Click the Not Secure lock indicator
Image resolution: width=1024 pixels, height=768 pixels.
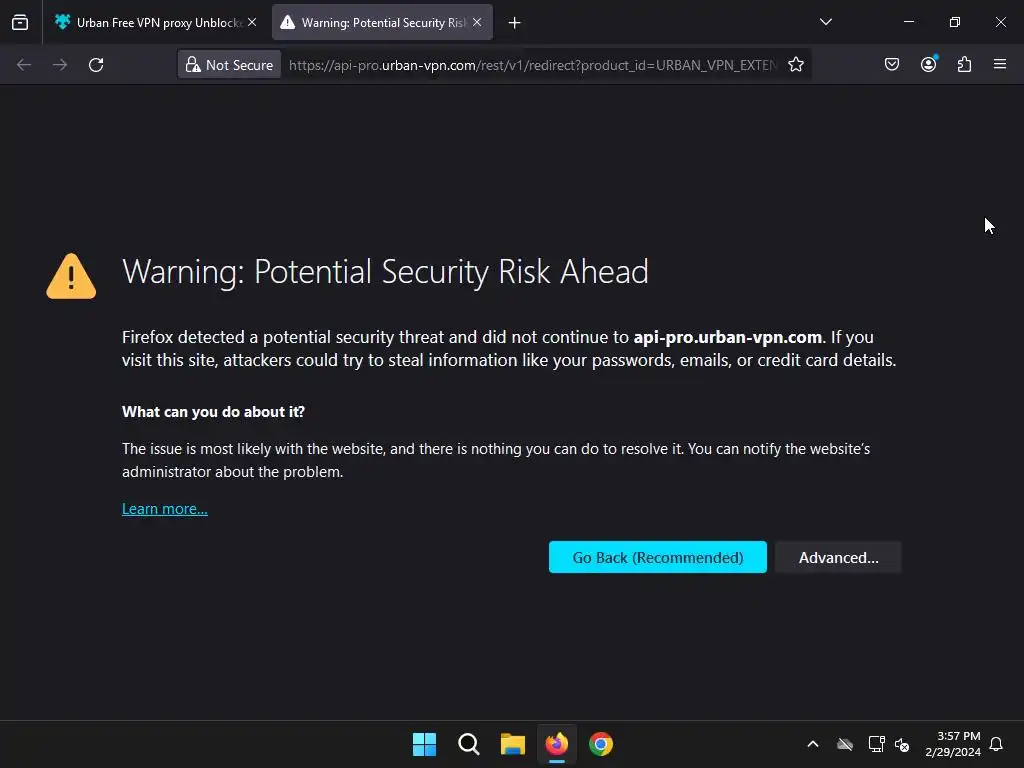point(229,65)
